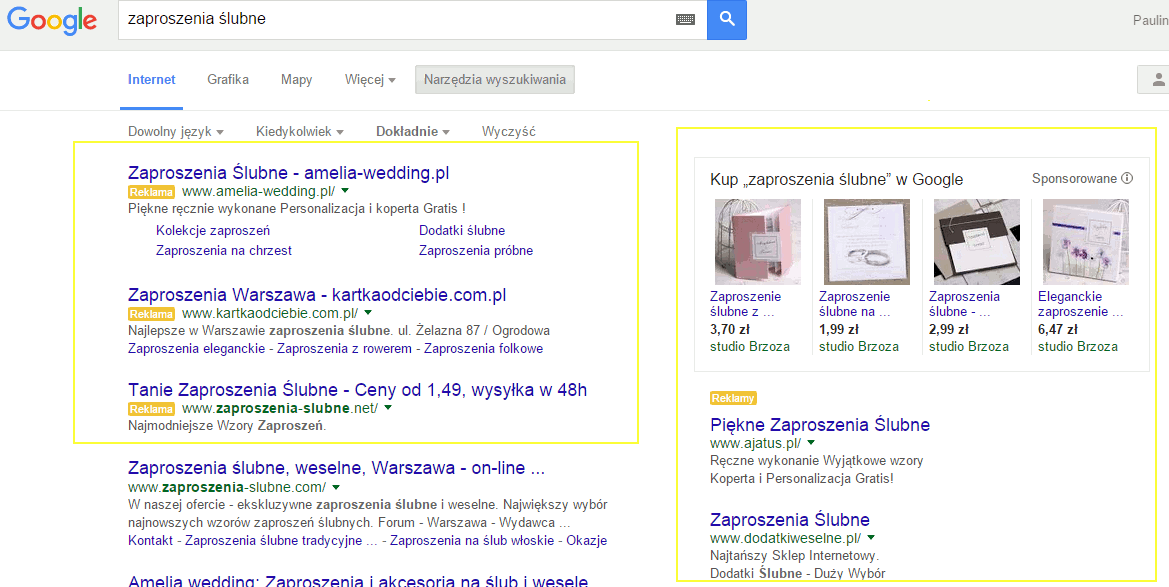Open the Zaproszenia próbne sitelink
Viewport: 1169px width, 587px height.
click(476, 251)
